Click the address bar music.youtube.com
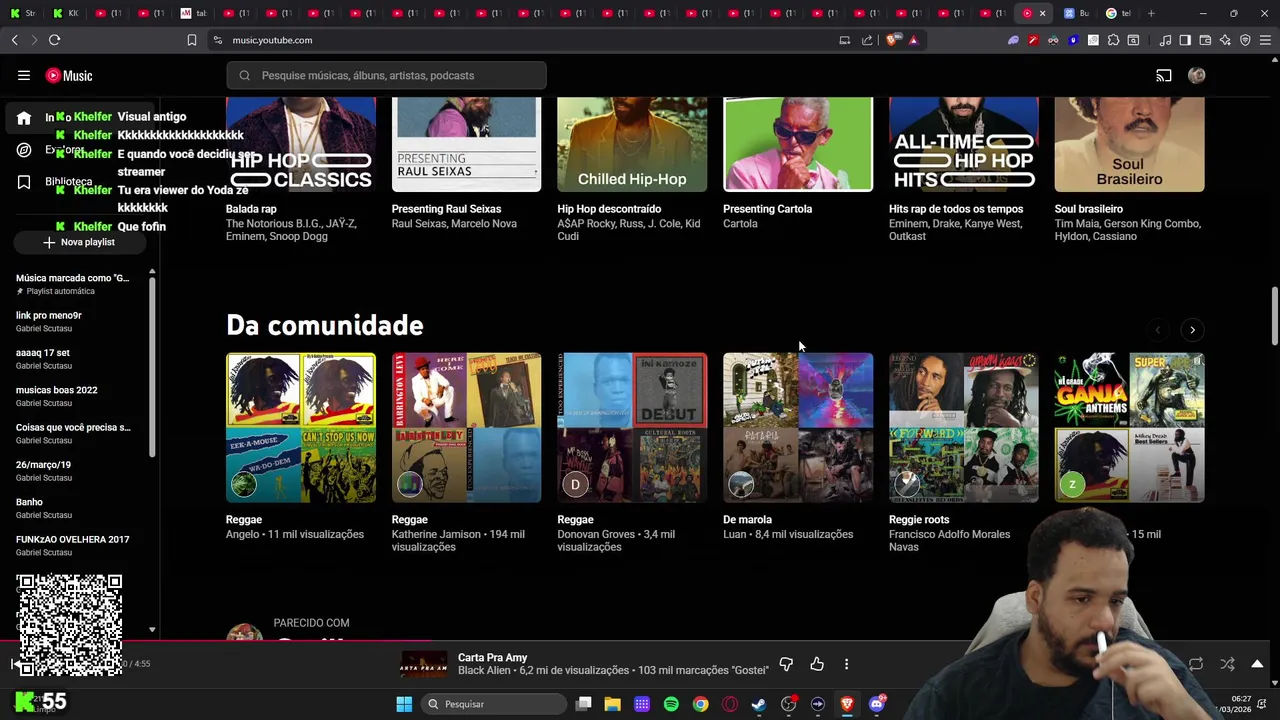Image resolution: width=1280 pixels, height=720 pixels. 272,40
